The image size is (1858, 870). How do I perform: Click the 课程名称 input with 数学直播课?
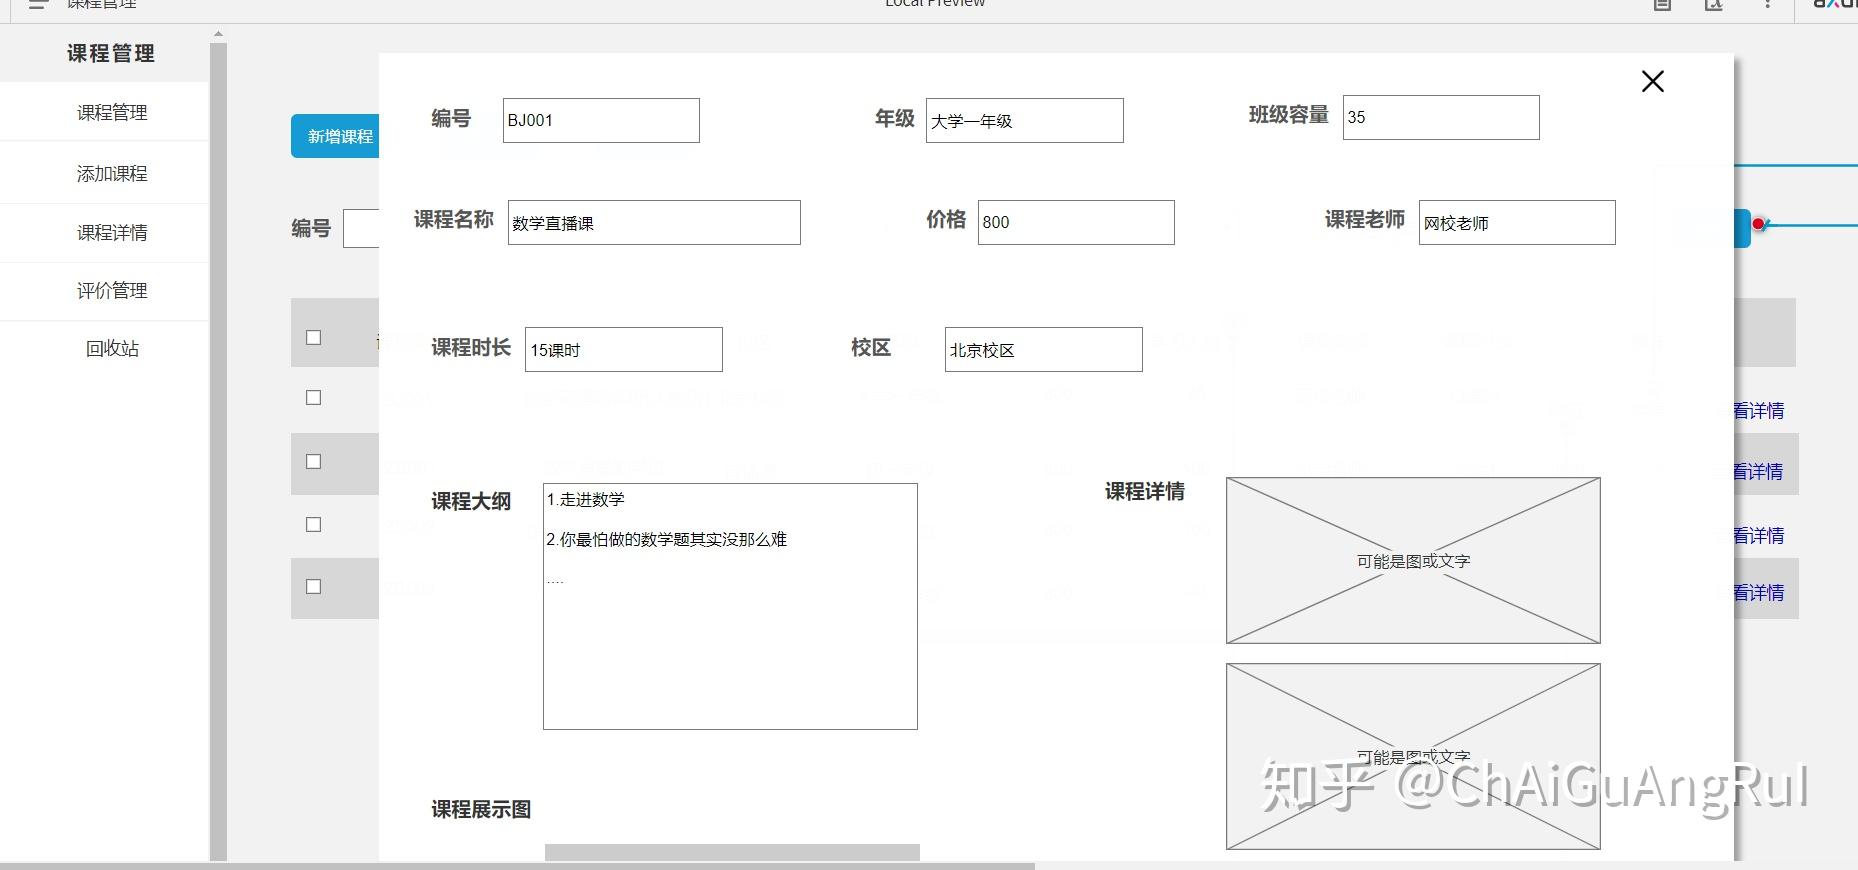pyautogui.click(x=654, y=222)
